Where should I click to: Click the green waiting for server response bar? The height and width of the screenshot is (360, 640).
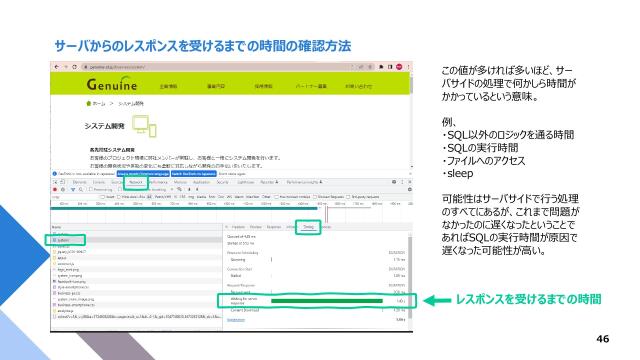coord(327,301)
